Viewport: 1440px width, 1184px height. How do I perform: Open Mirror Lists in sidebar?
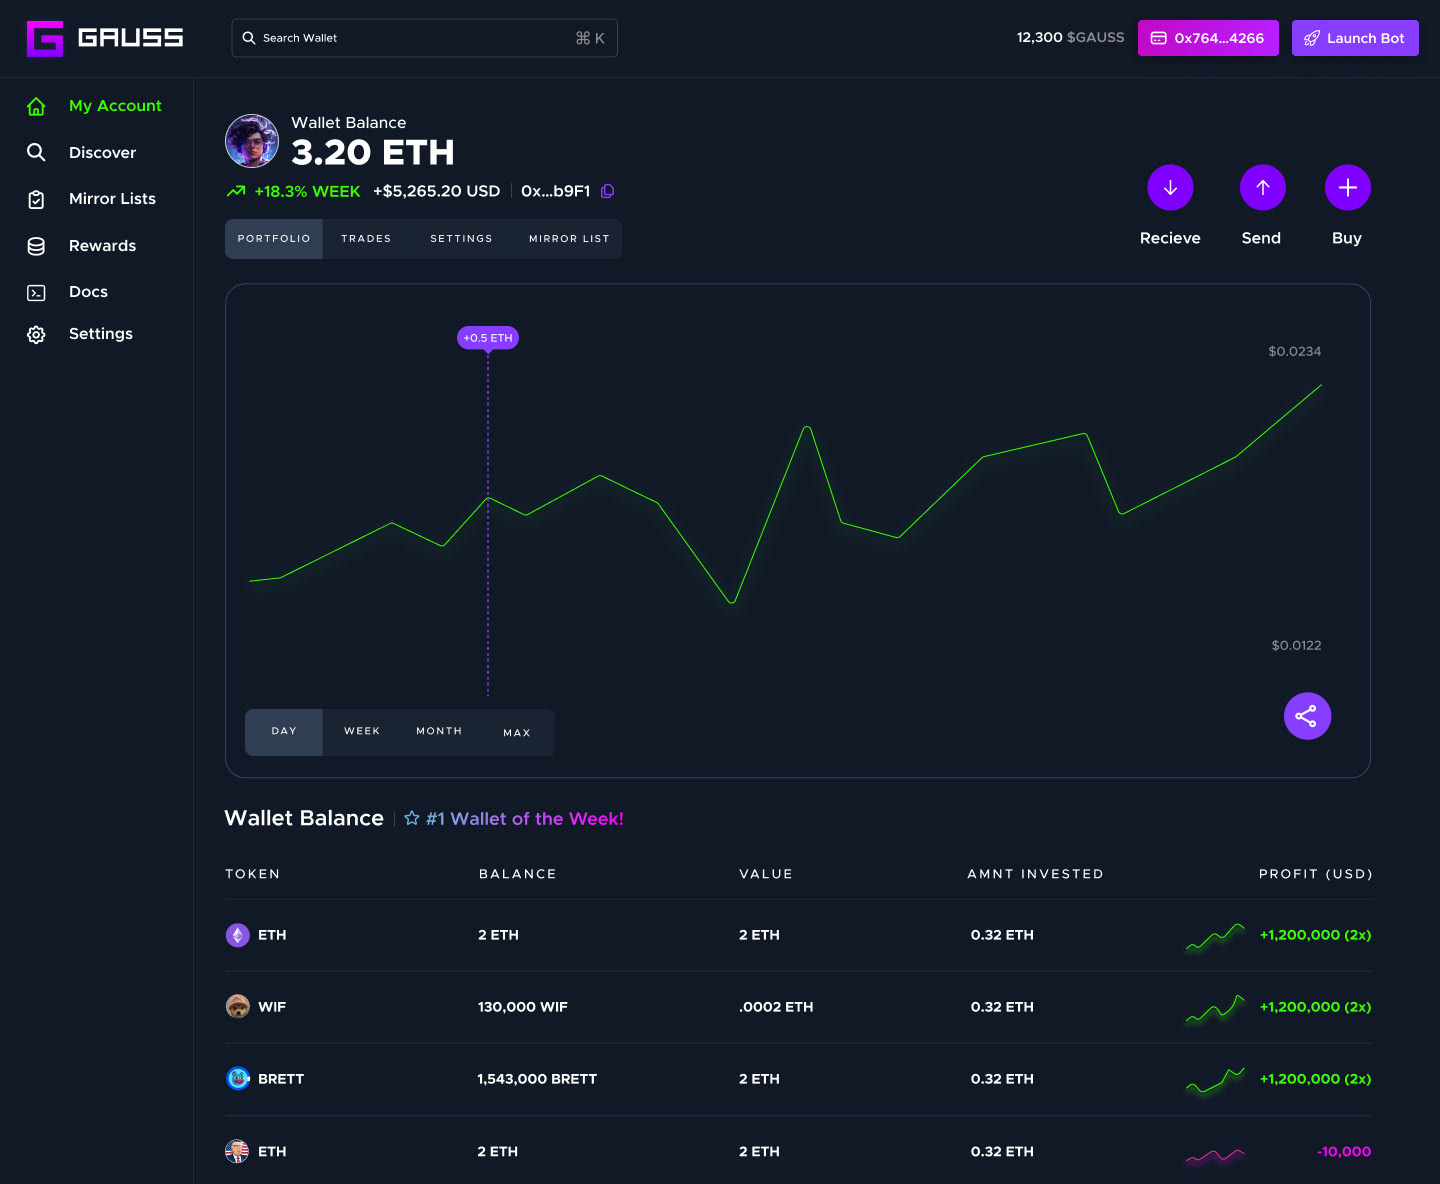click(112, 199)
